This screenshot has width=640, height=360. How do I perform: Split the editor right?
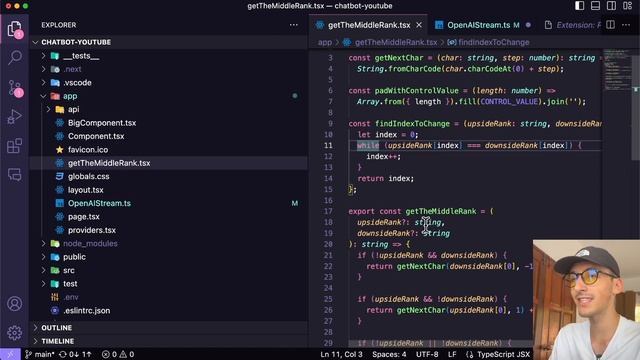[610, 25]
